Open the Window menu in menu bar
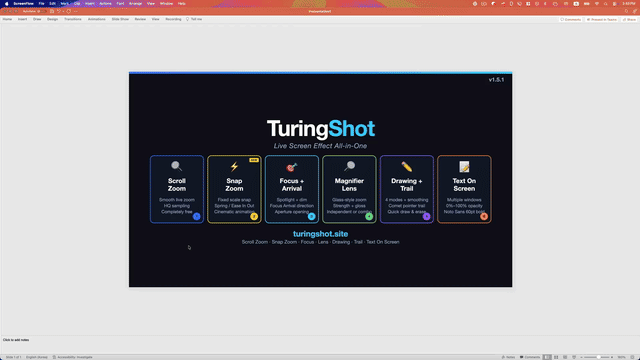 pyautogui.click(x=166, y=4)
